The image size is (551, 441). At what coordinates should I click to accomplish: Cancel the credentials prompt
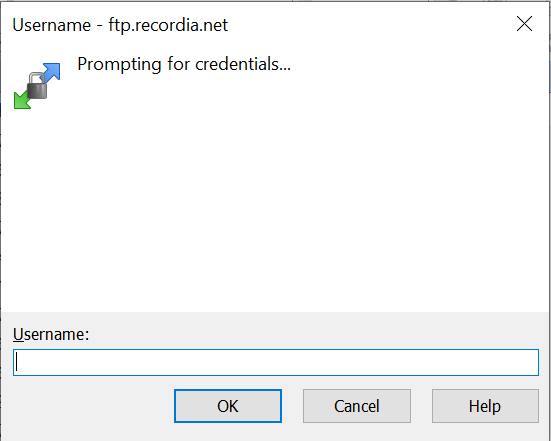[357, 406]
